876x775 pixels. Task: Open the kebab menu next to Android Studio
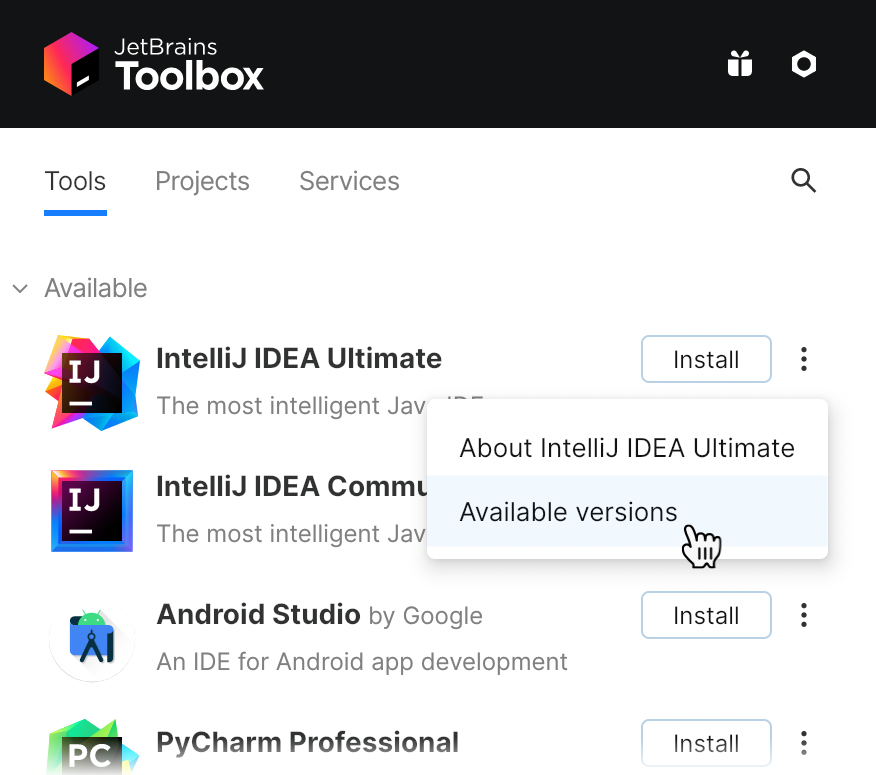803,615
